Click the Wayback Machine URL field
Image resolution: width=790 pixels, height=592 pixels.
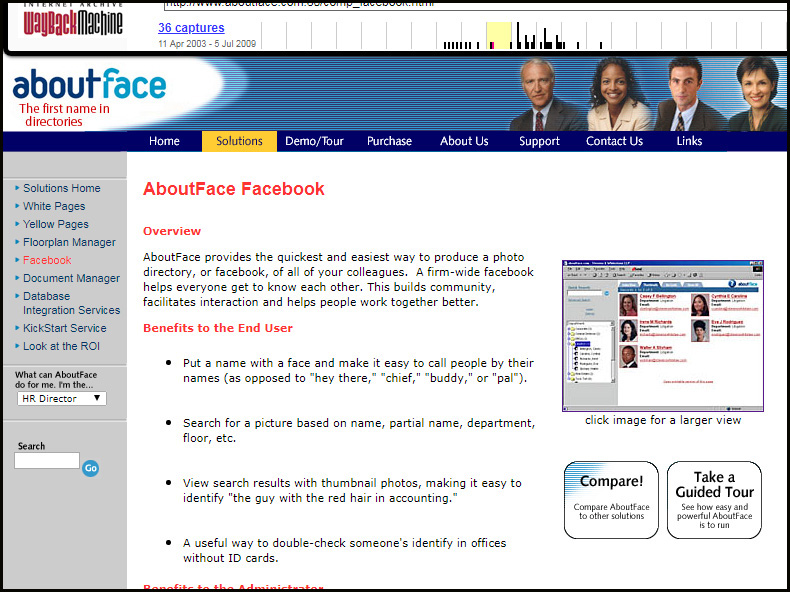click(476, 5)
